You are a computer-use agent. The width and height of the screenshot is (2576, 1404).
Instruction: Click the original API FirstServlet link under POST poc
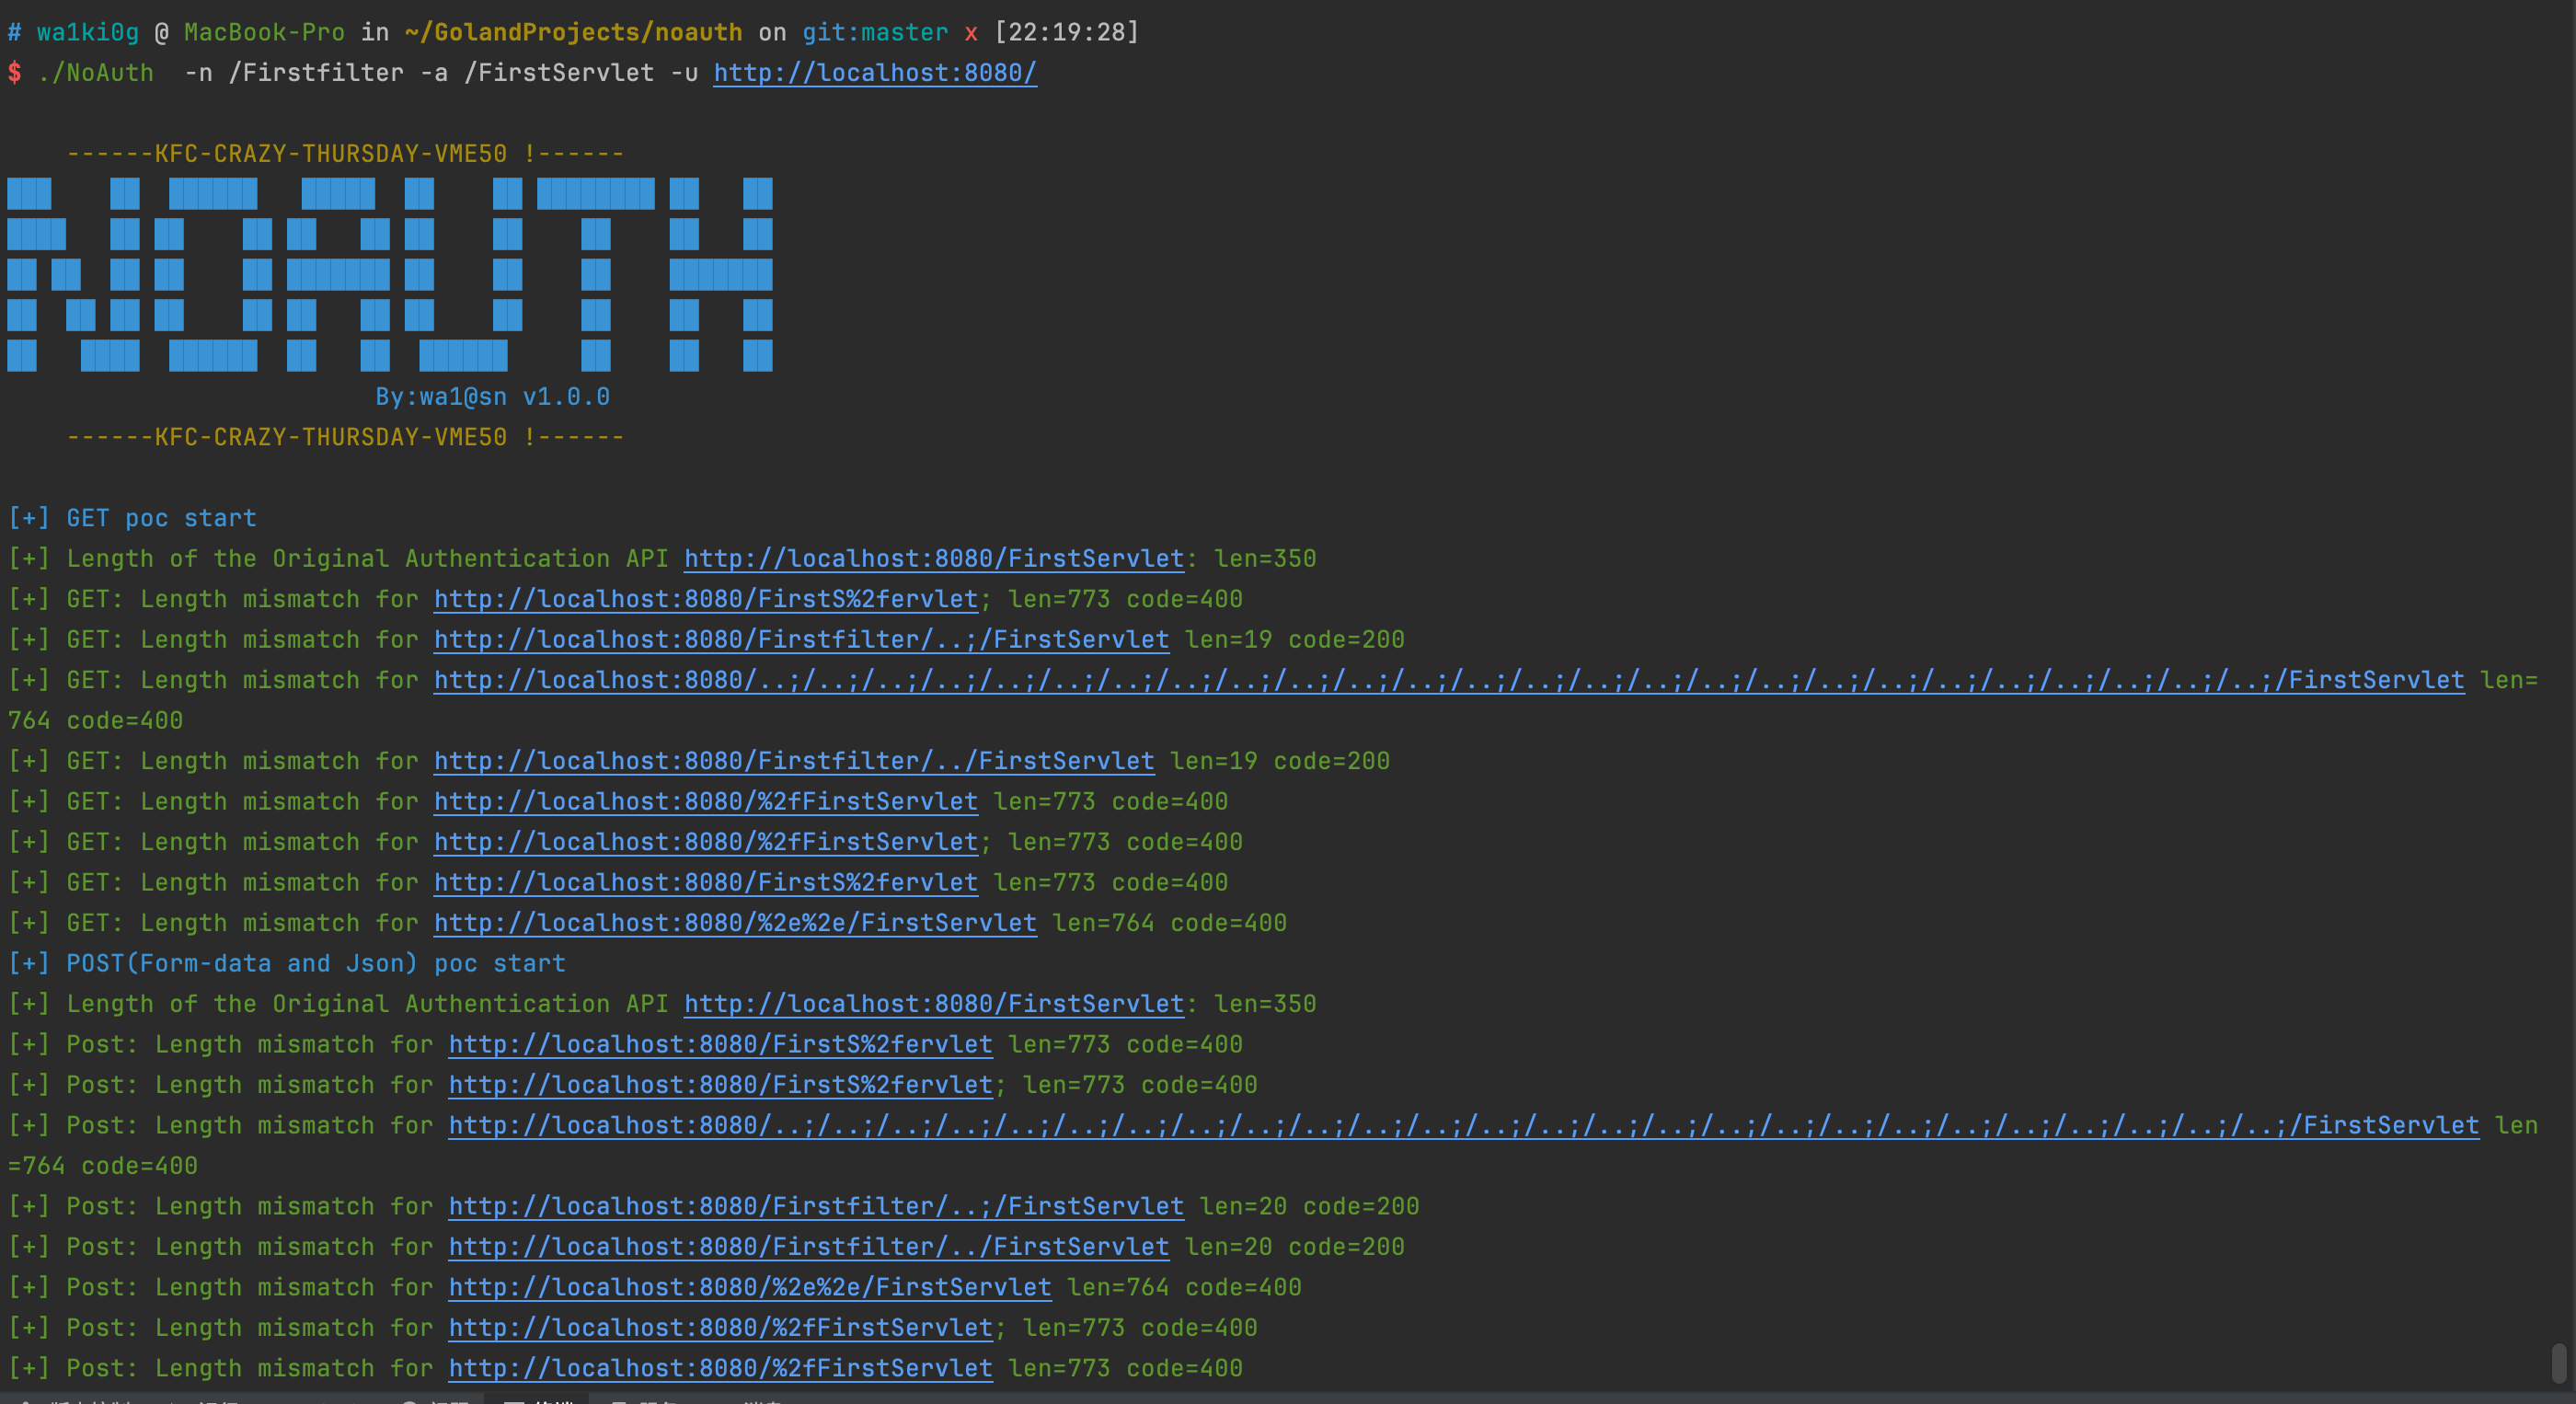coord(933,1003)
